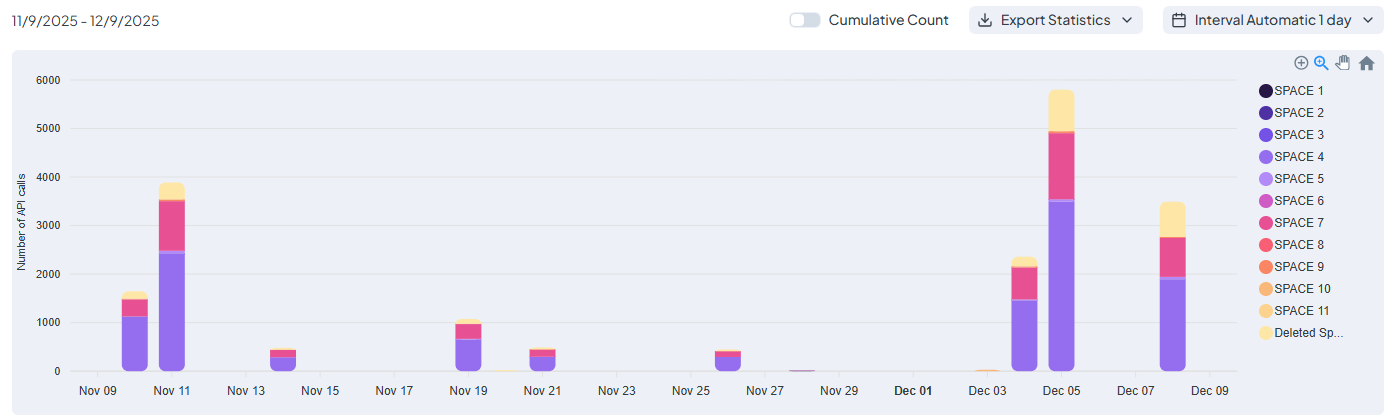Toggle SPACE 4 series visibility in legend
1396x417 pixels.
1299,157
